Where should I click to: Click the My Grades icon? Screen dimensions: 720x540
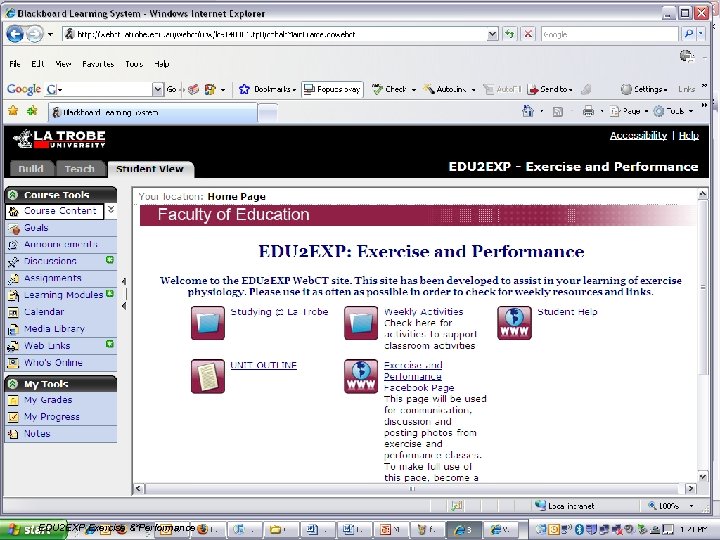point(14,400)
